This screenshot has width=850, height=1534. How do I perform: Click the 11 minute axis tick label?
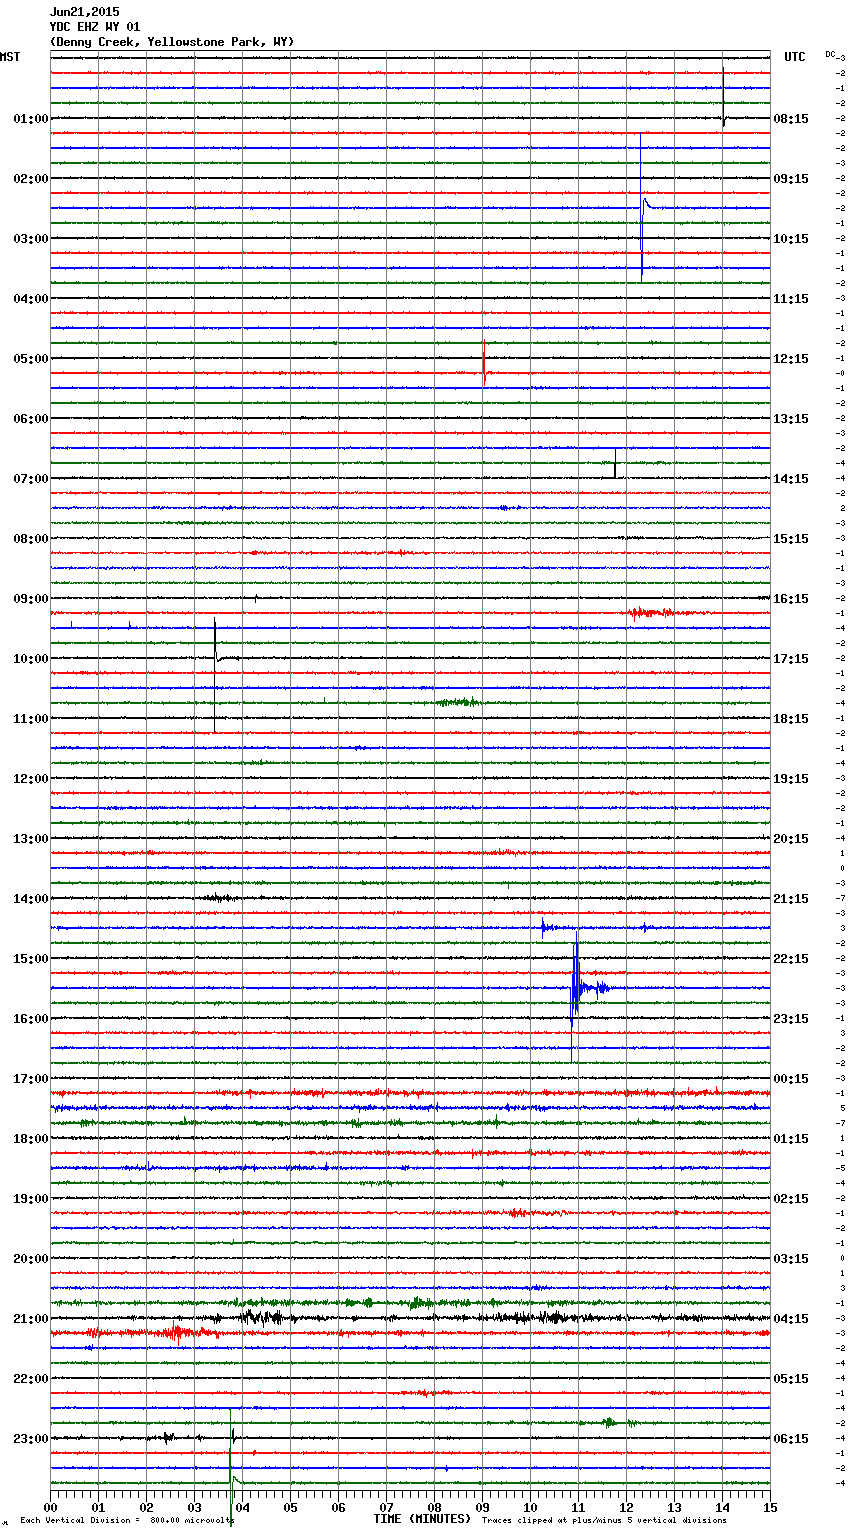coord(579,1507)
